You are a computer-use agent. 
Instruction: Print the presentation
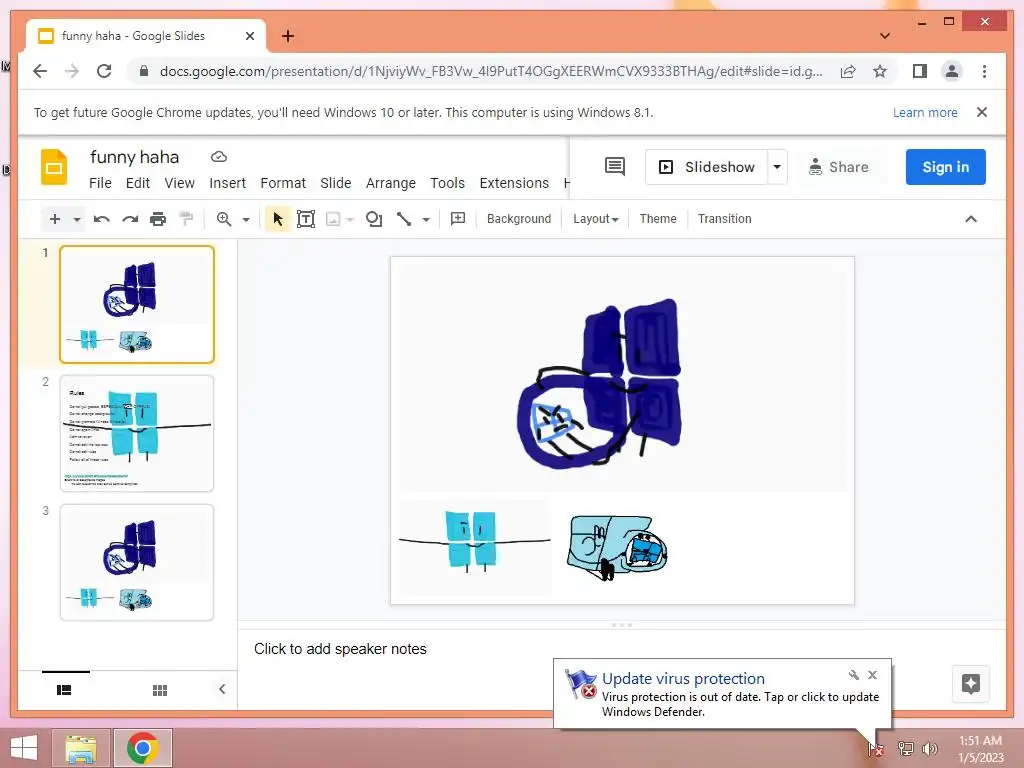click(158, 219)
